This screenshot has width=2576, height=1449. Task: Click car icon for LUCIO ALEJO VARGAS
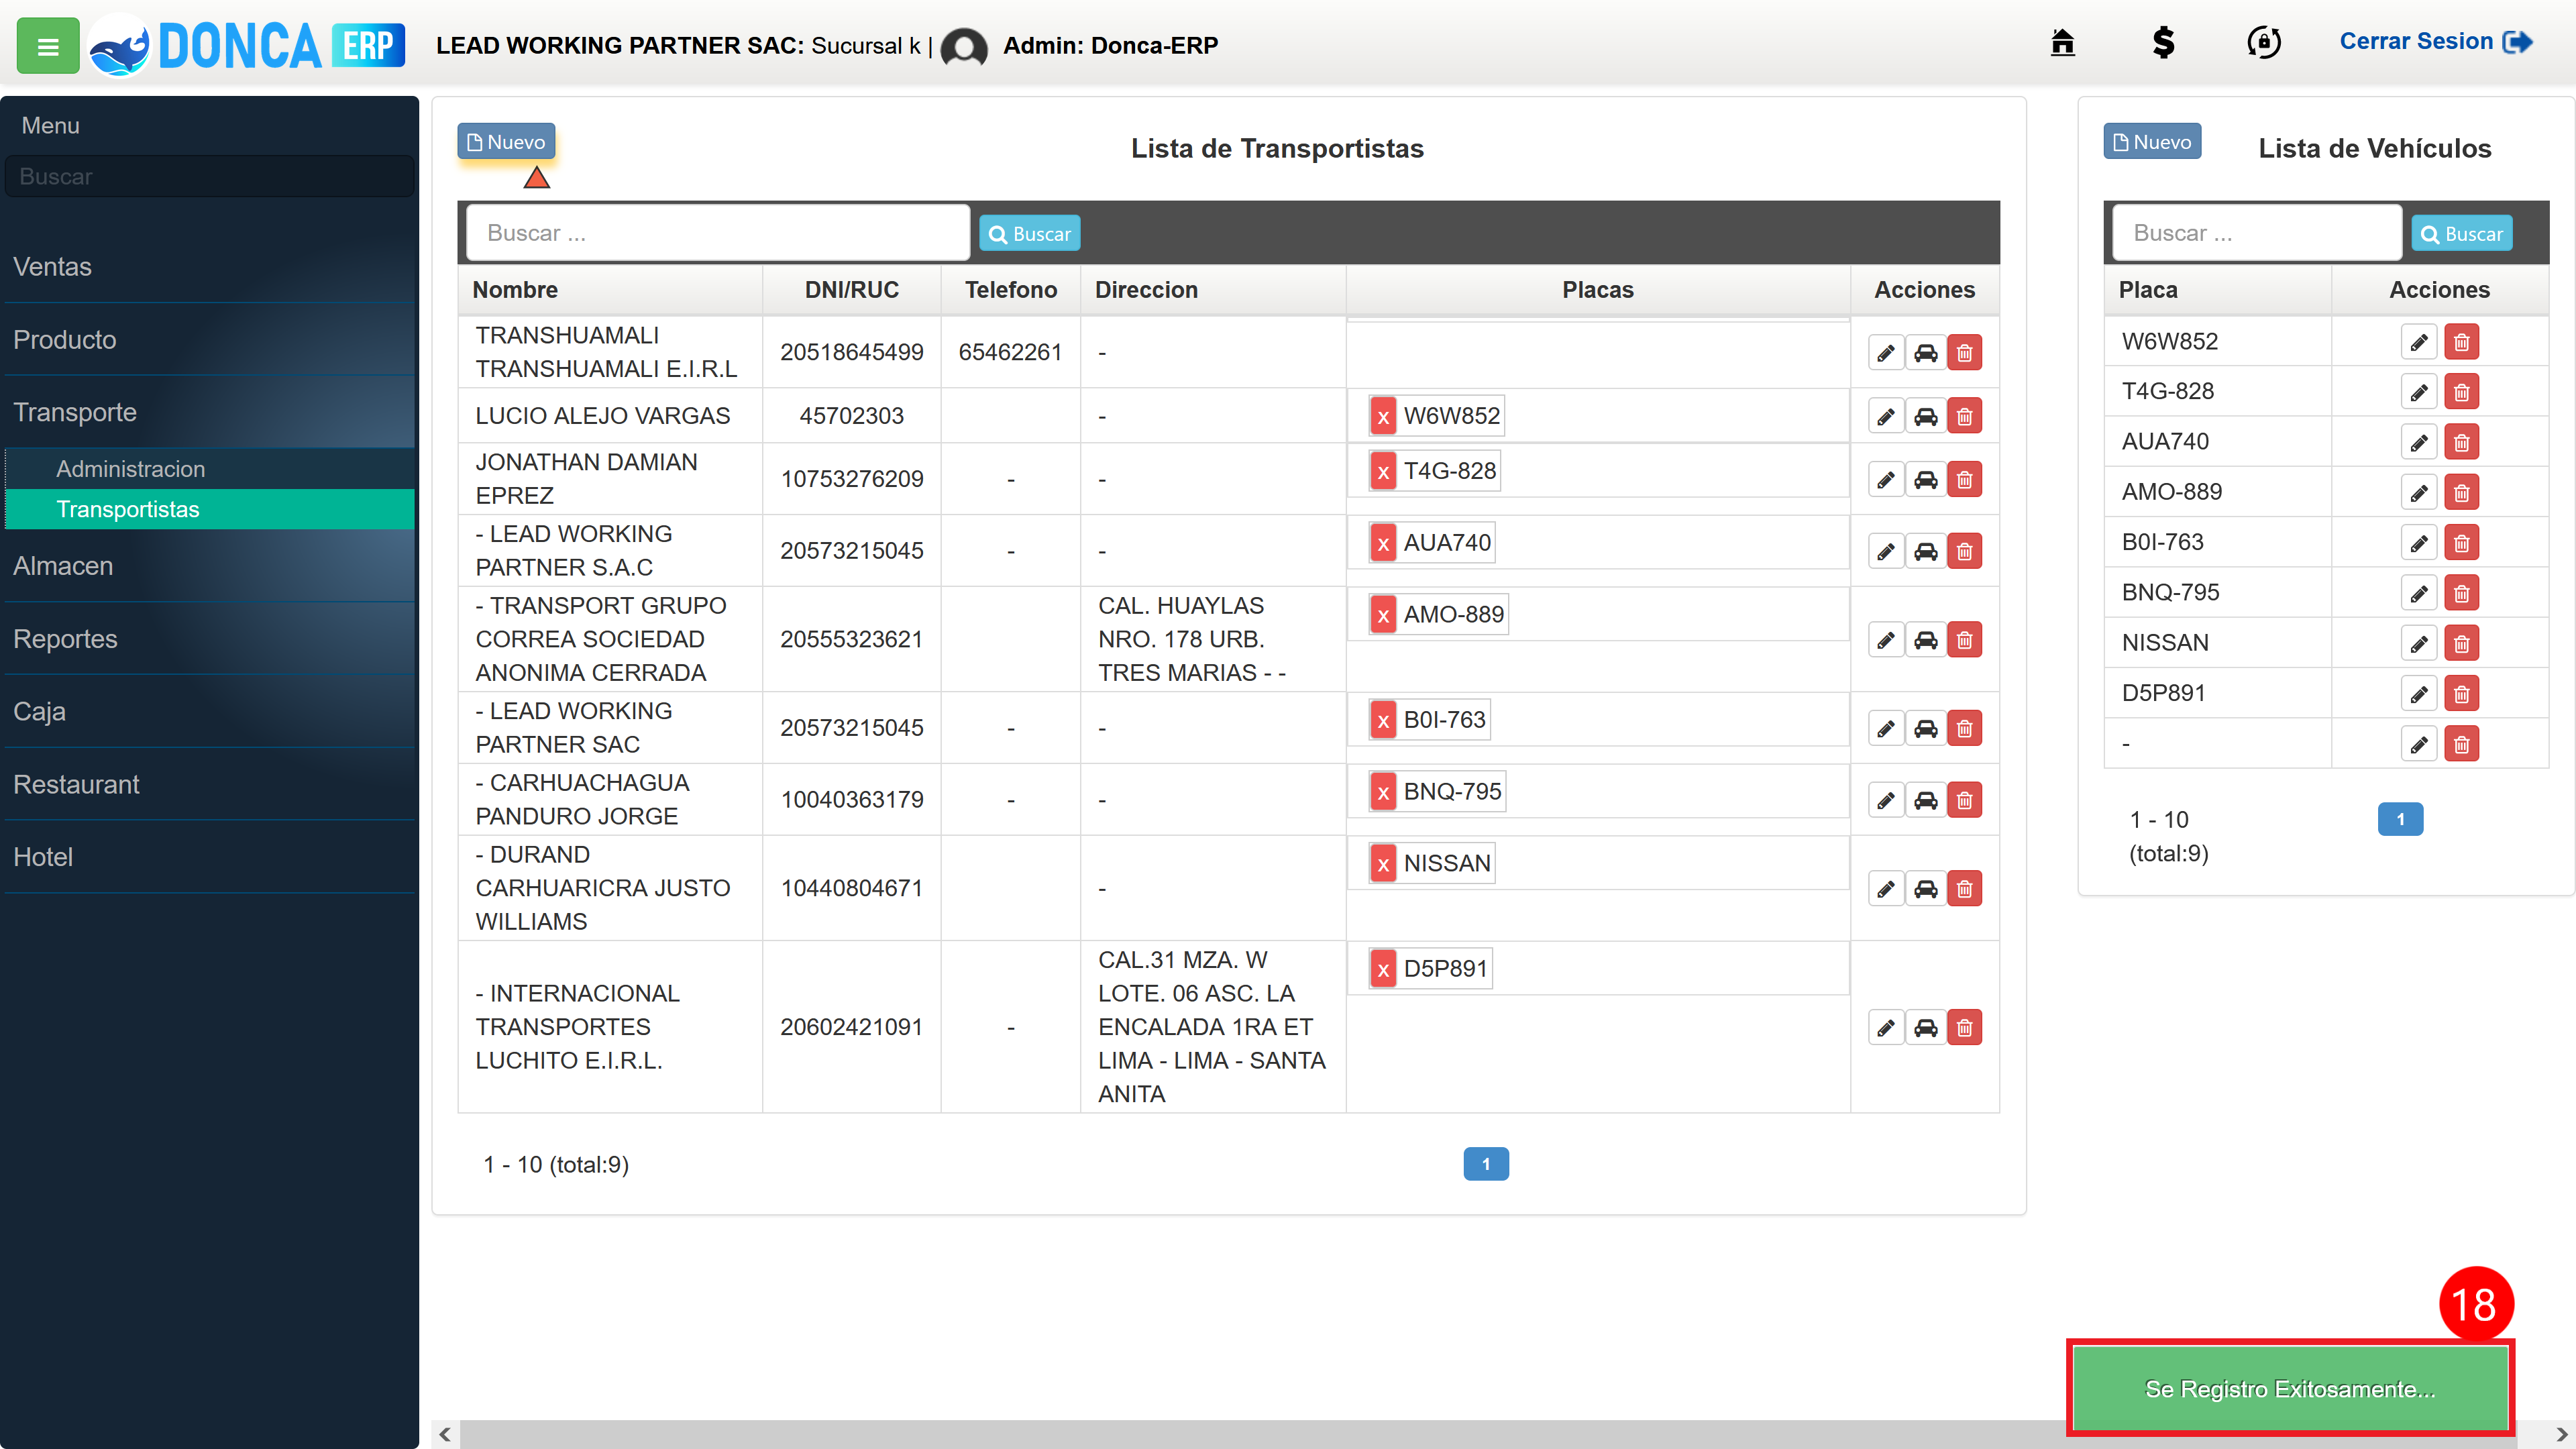(1925, 415)
